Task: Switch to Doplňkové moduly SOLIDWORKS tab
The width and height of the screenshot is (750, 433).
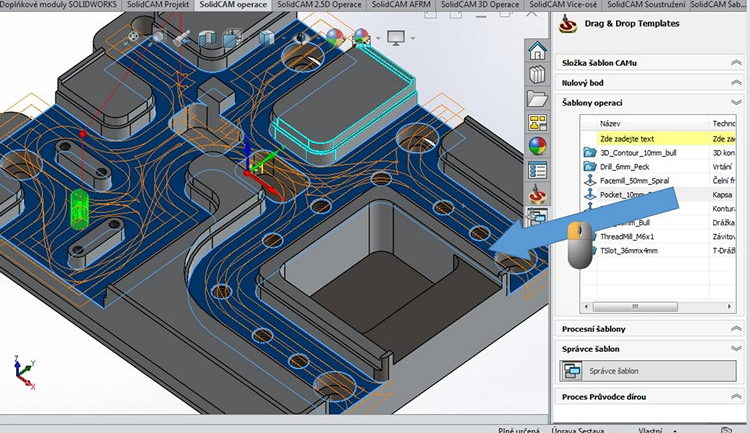Action: coord(59,5)
